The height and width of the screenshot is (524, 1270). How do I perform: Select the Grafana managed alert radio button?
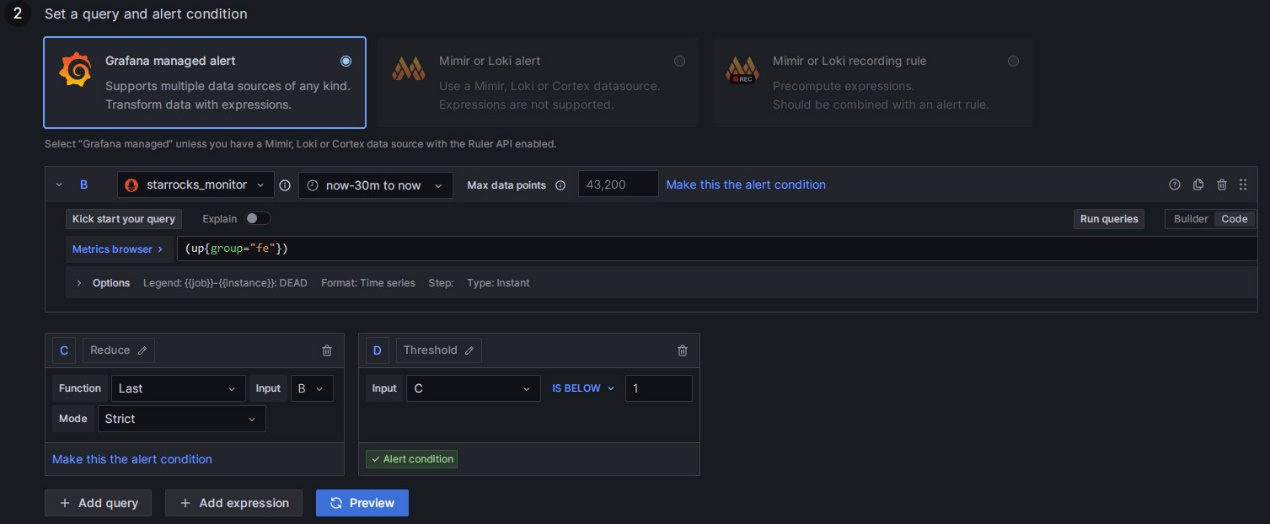tap(346, 61)
